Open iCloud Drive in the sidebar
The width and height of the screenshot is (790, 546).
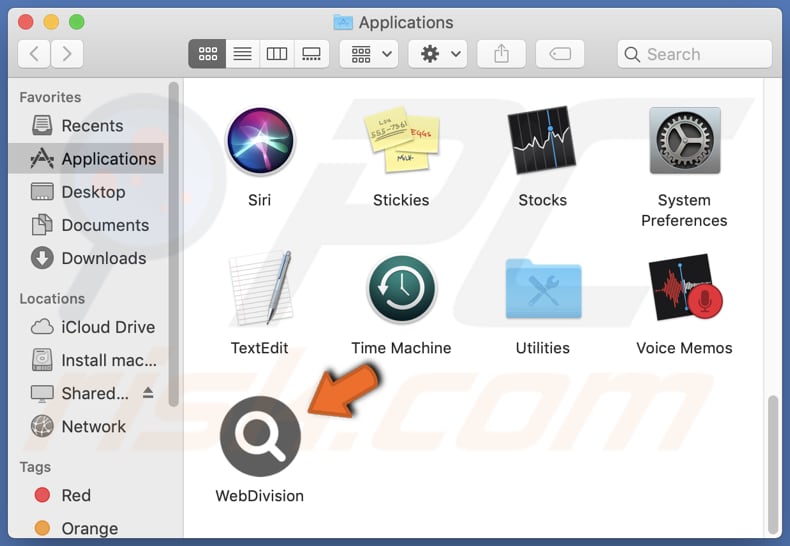tap(86, 327)
